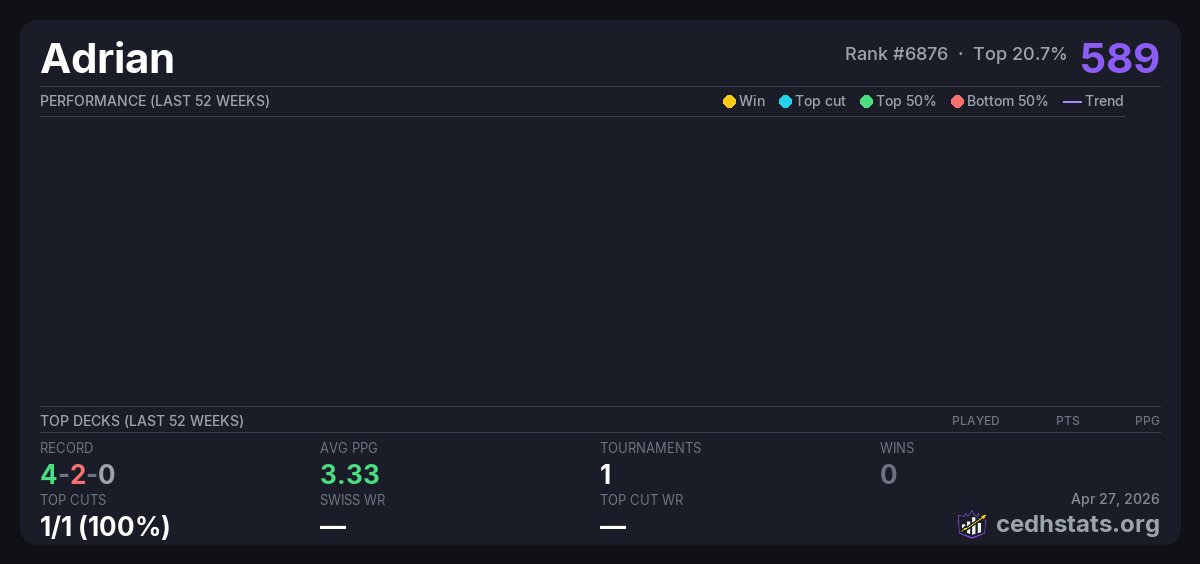Select the Performance (Last 52 Weeks) header
Screen dimensions: 1200x564
(x=155, y=101)
